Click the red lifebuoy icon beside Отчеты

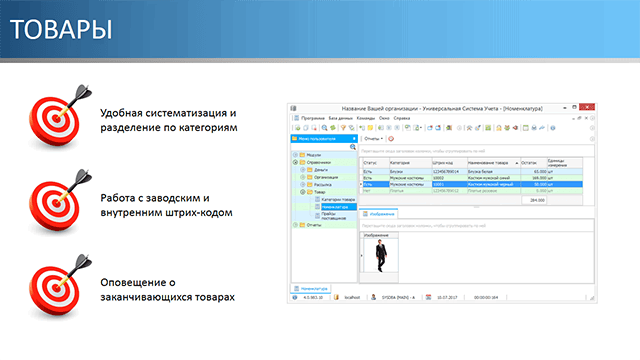coord(391,139)
